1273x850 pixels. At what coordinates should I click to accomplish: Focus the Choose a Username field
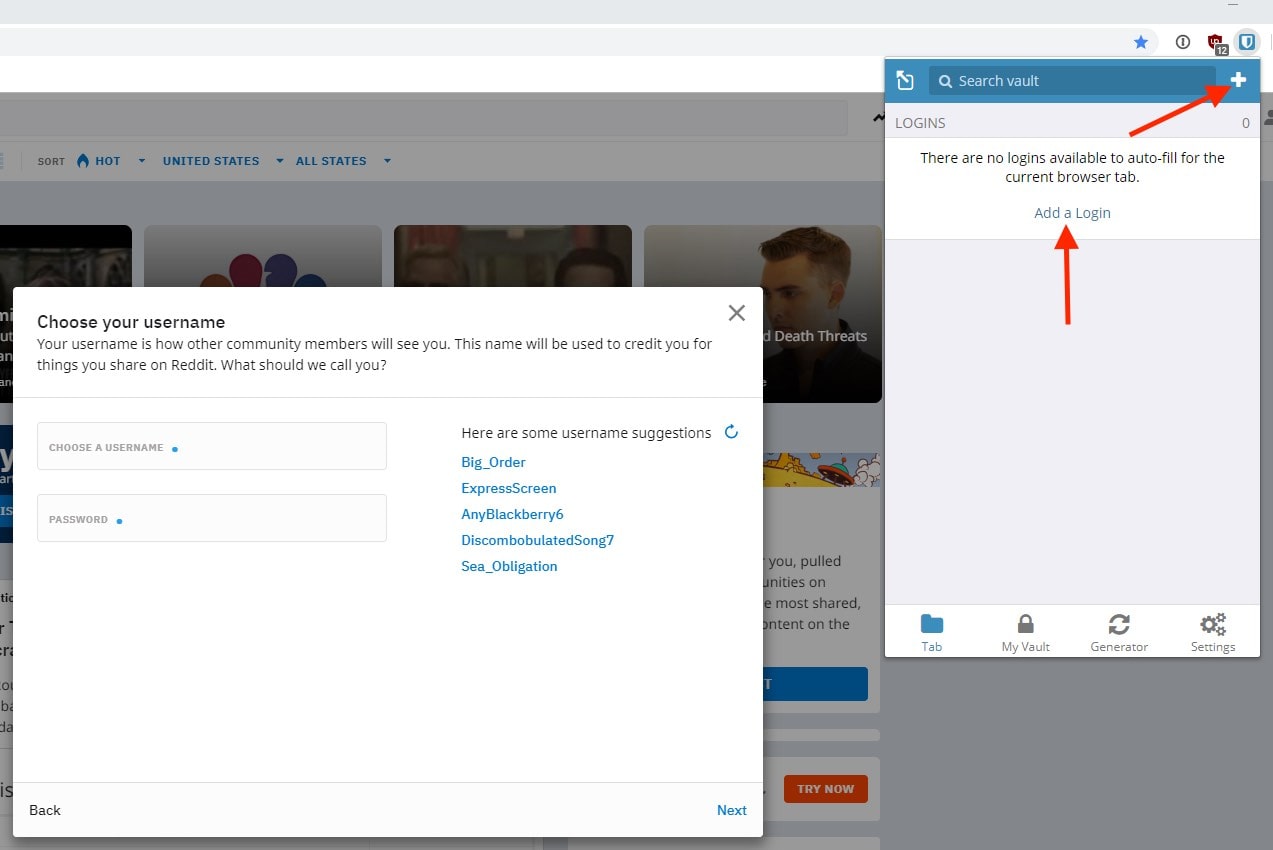pyautogui.click(x=212, y=446)
